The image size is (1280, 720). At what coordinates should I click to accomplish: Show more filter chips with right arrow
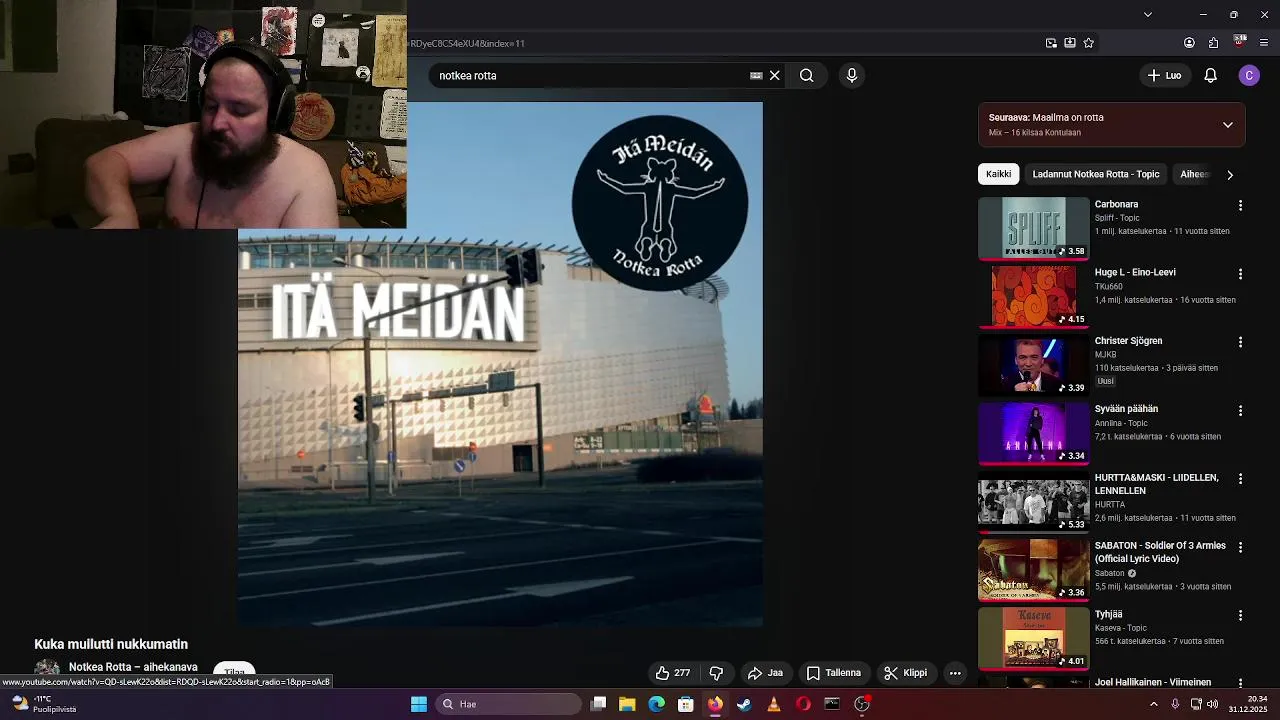(1230, 174)
